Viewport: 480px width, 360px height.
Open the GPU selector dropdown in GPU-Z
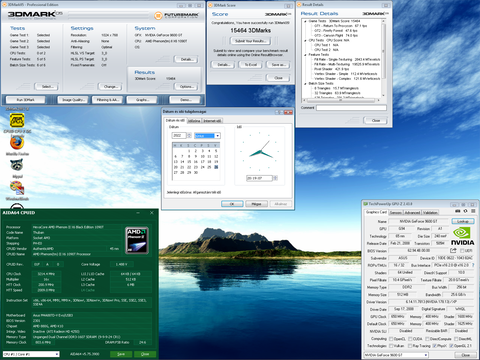click(x=395, y=355)
